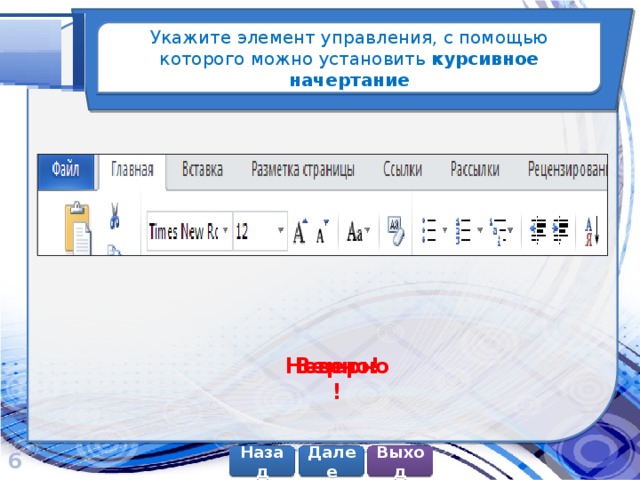
Task: Click the Change Case Aa icon
Action: 354,232
